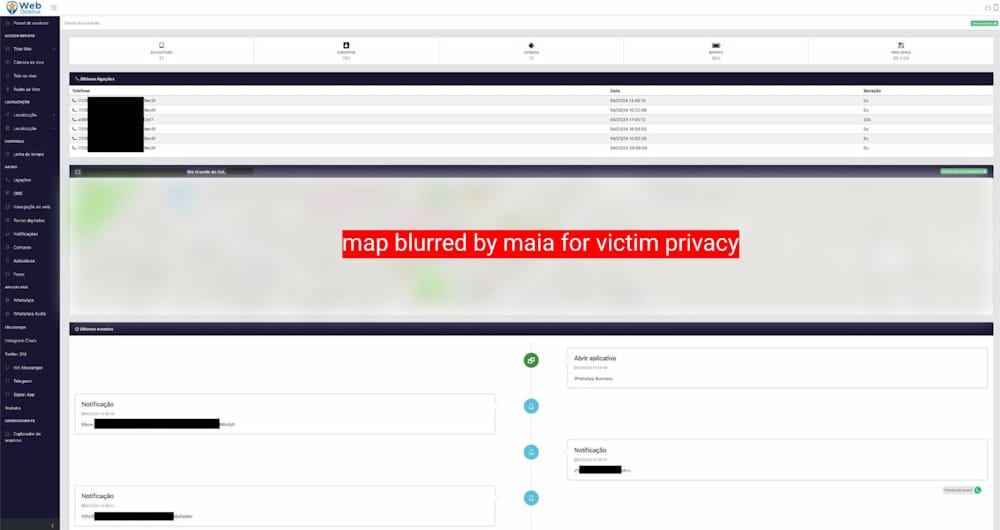Open Instagram Chats in the sidebar
1000x530 pixels.
click(x=20, y=341)
